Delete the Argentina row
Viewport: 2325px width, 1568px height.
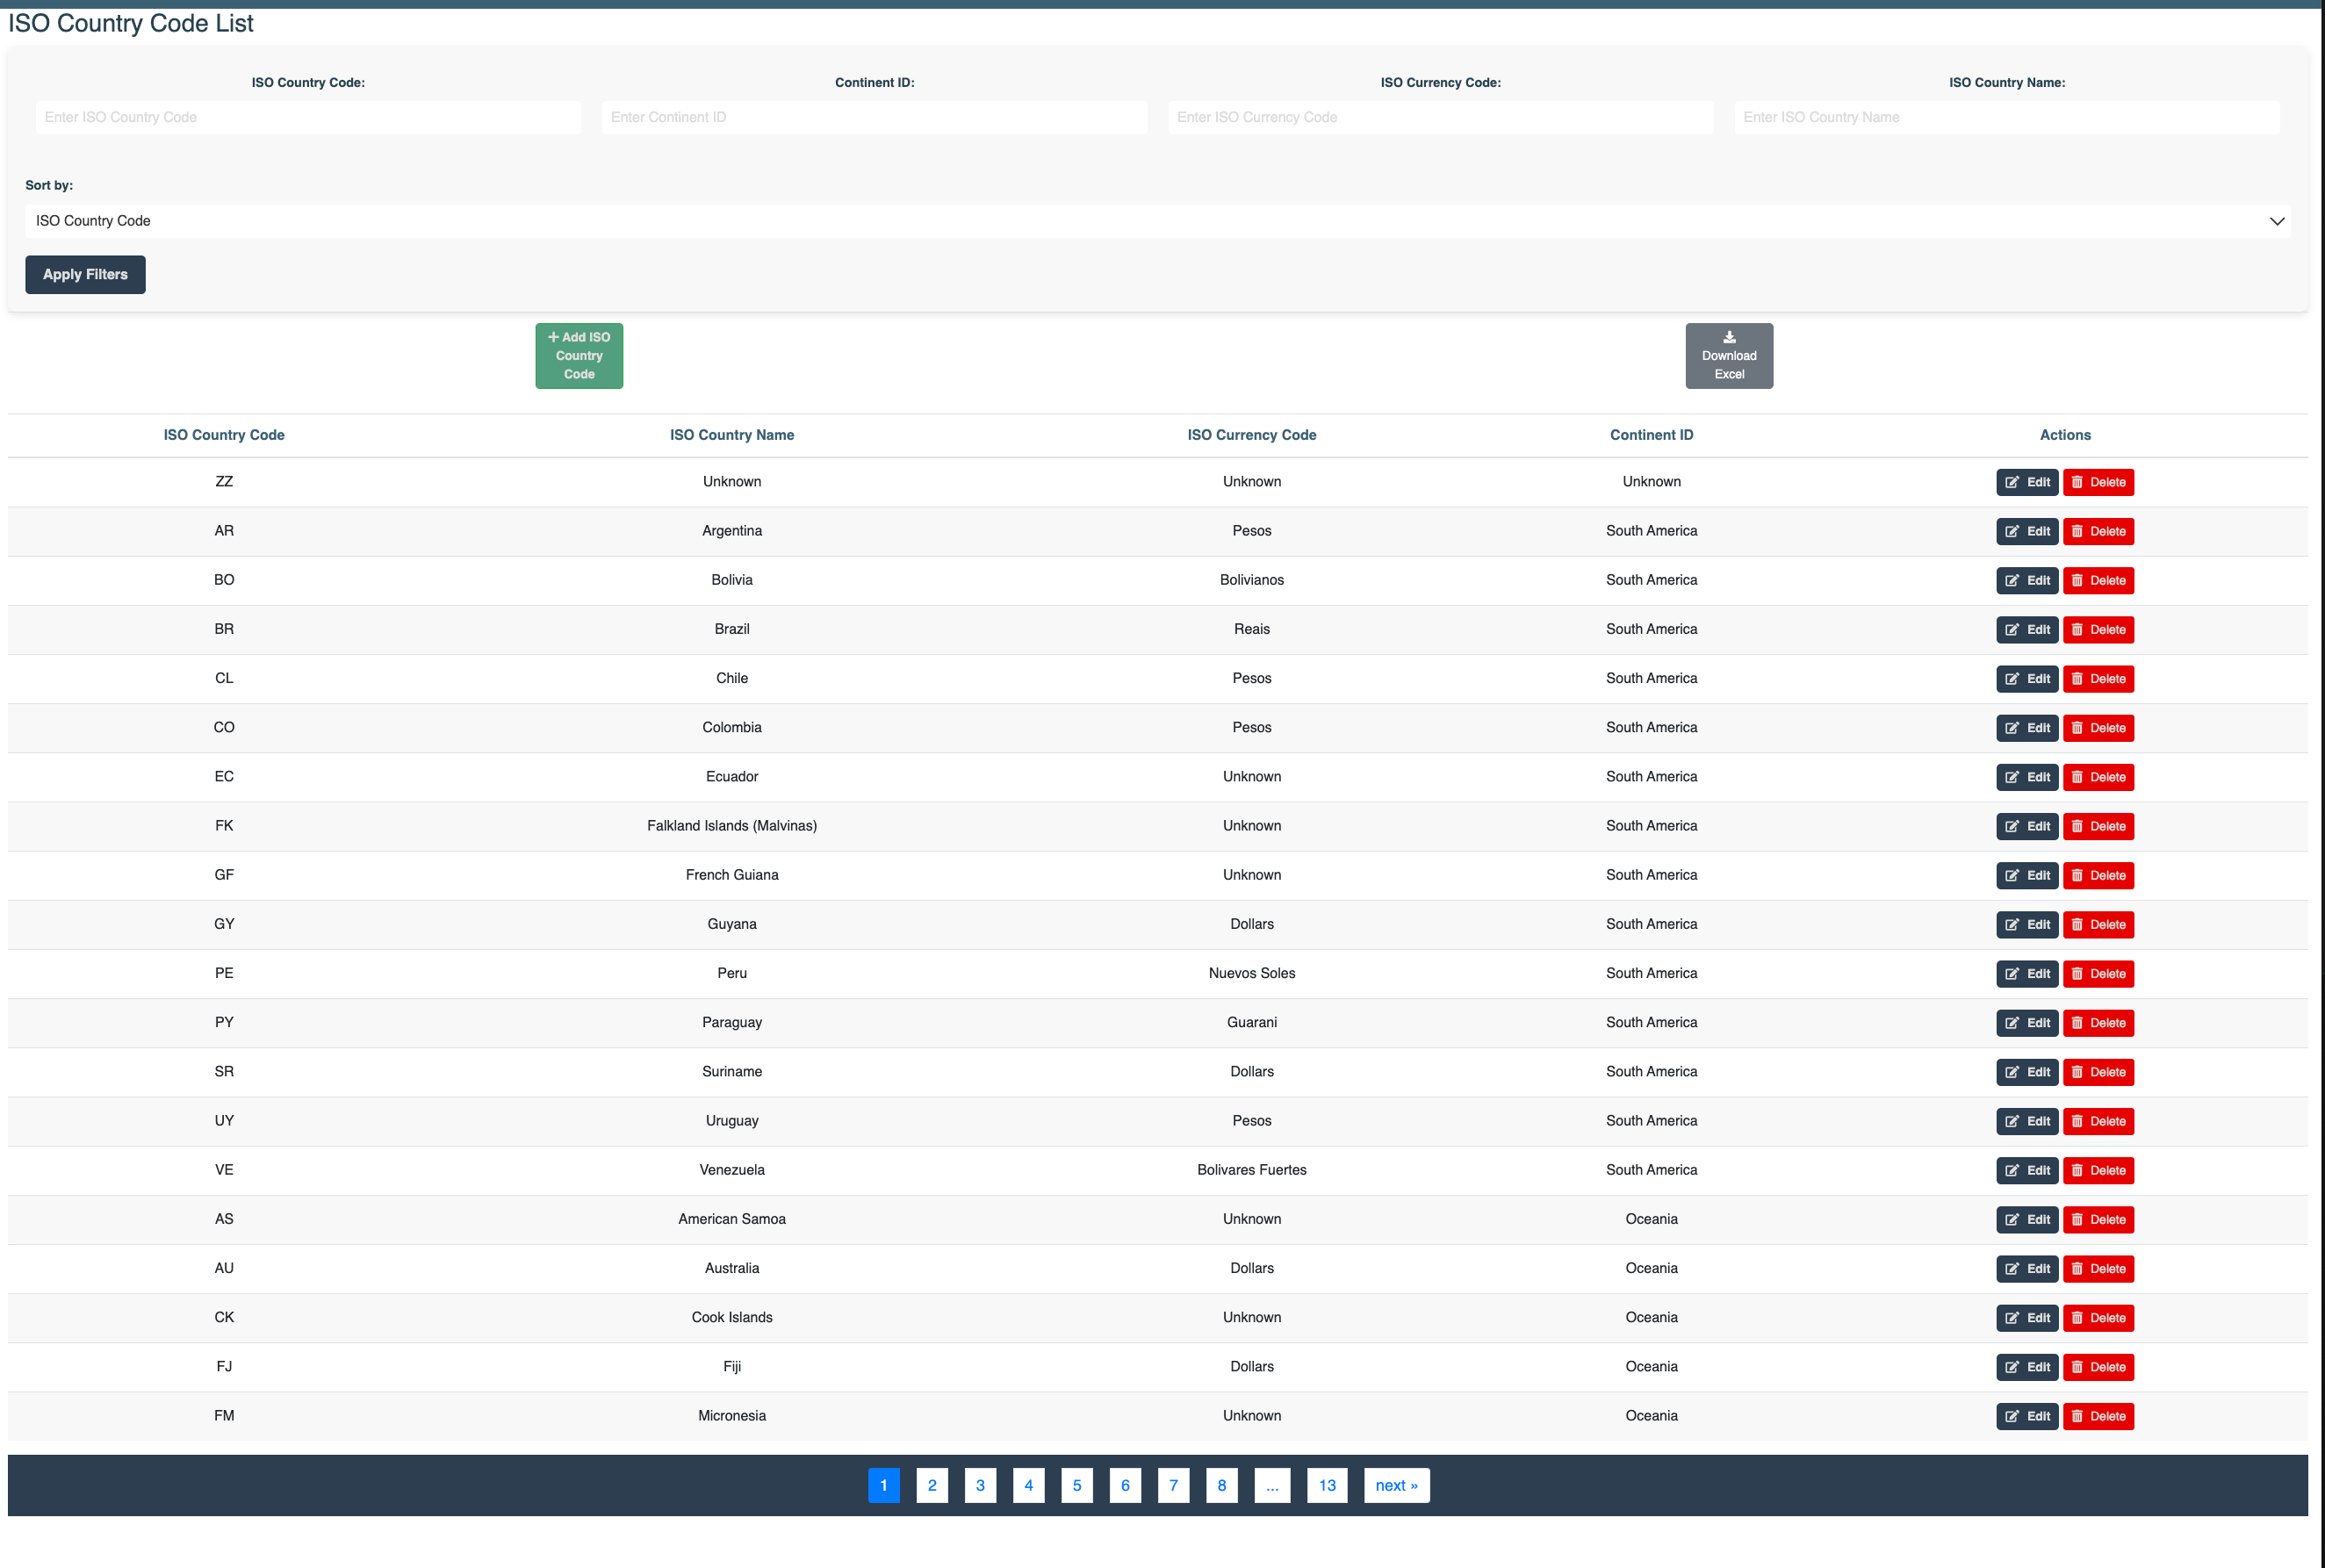(x=2098, y=531)
